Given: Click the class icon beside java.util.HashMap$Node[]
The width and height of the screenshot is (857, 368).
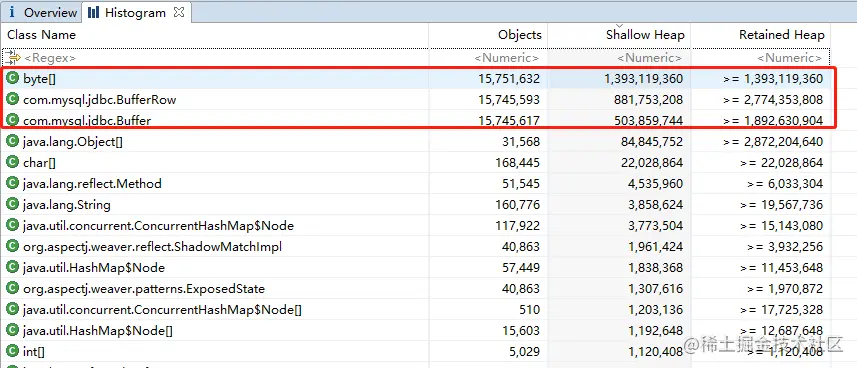Looking at the screenshot, I should click(x=13, y=330).
